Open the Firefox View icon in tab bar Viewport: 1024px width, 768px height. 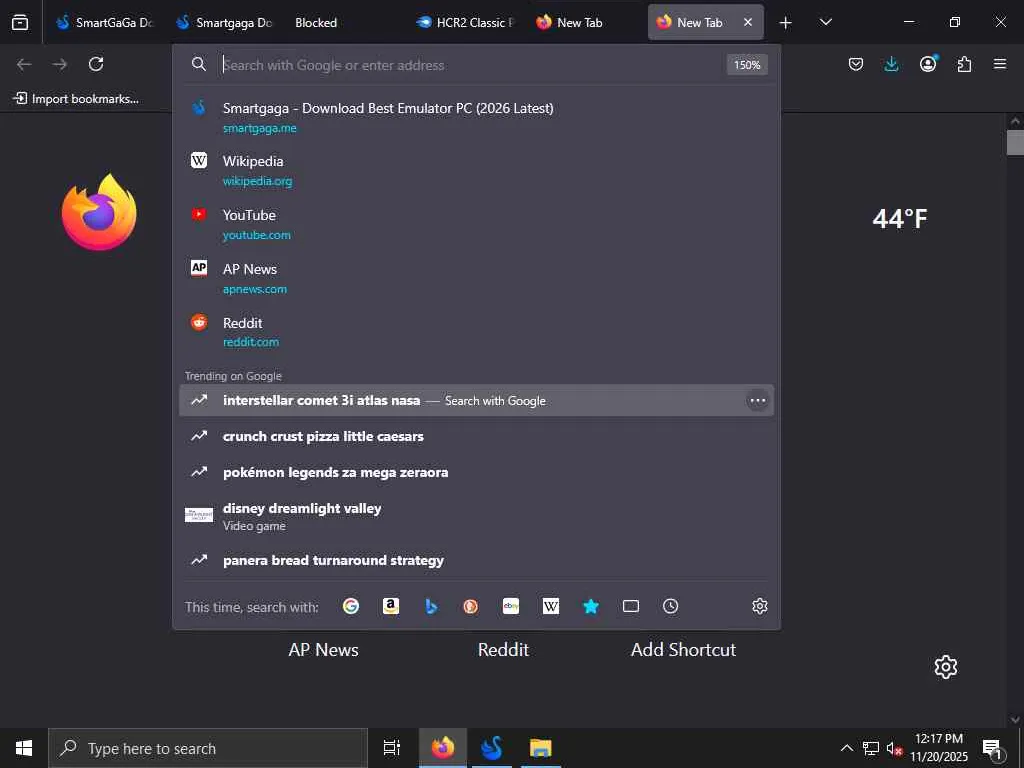pyautogui.click(x=20, y=22)
